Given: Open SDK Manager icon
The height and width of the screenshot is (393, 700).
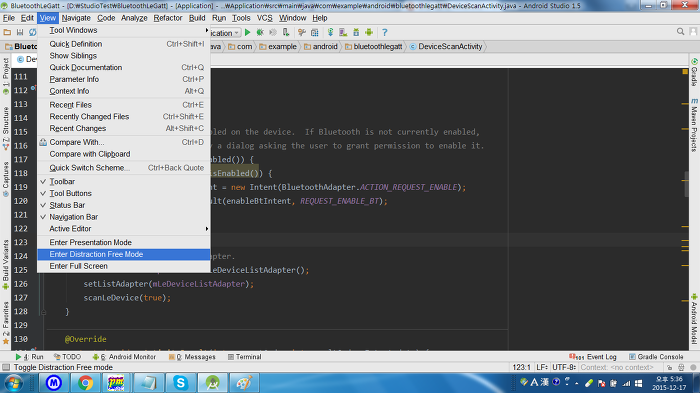Looking at the screenshot, I should point(356,32).
